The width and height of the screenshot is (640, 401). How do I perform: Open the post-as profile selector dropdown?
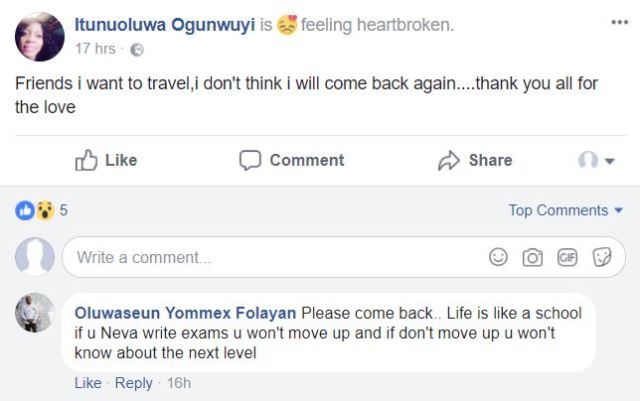[x=597, y=160]
